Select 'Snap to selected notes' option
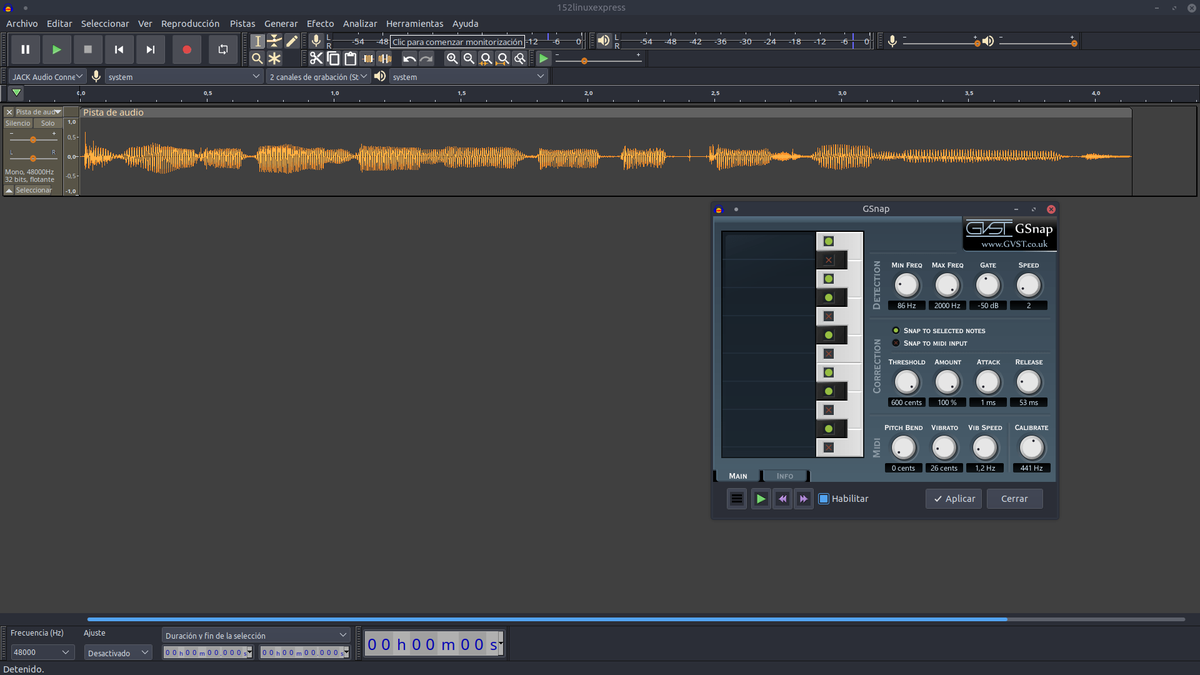Viewport: 1200px width, 675px height. pyautogui.click(x=896, y=330)
